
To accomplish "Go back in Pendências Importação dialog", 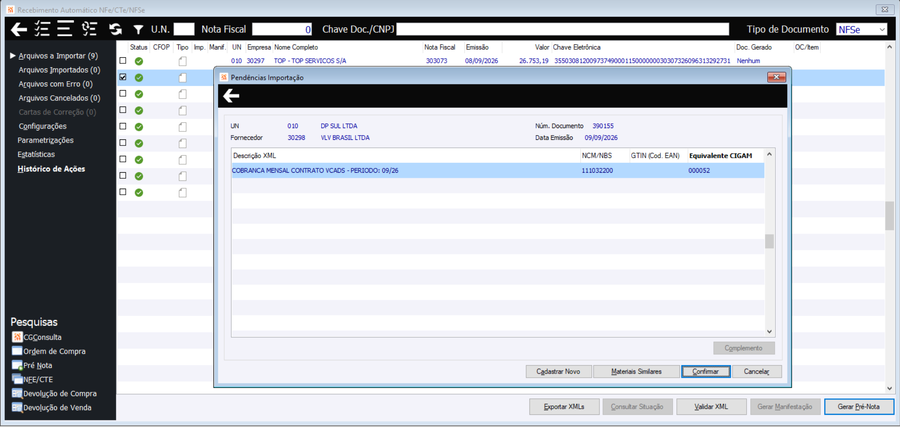I will (231, 96).
